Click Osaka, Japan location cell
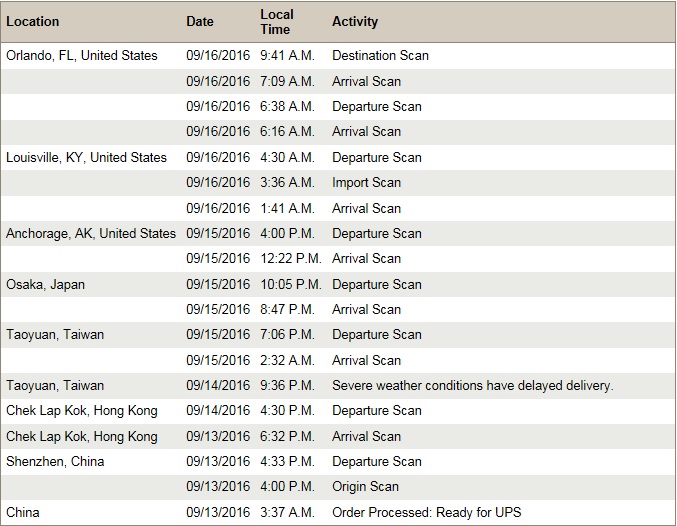 click(x=45, y=285)
